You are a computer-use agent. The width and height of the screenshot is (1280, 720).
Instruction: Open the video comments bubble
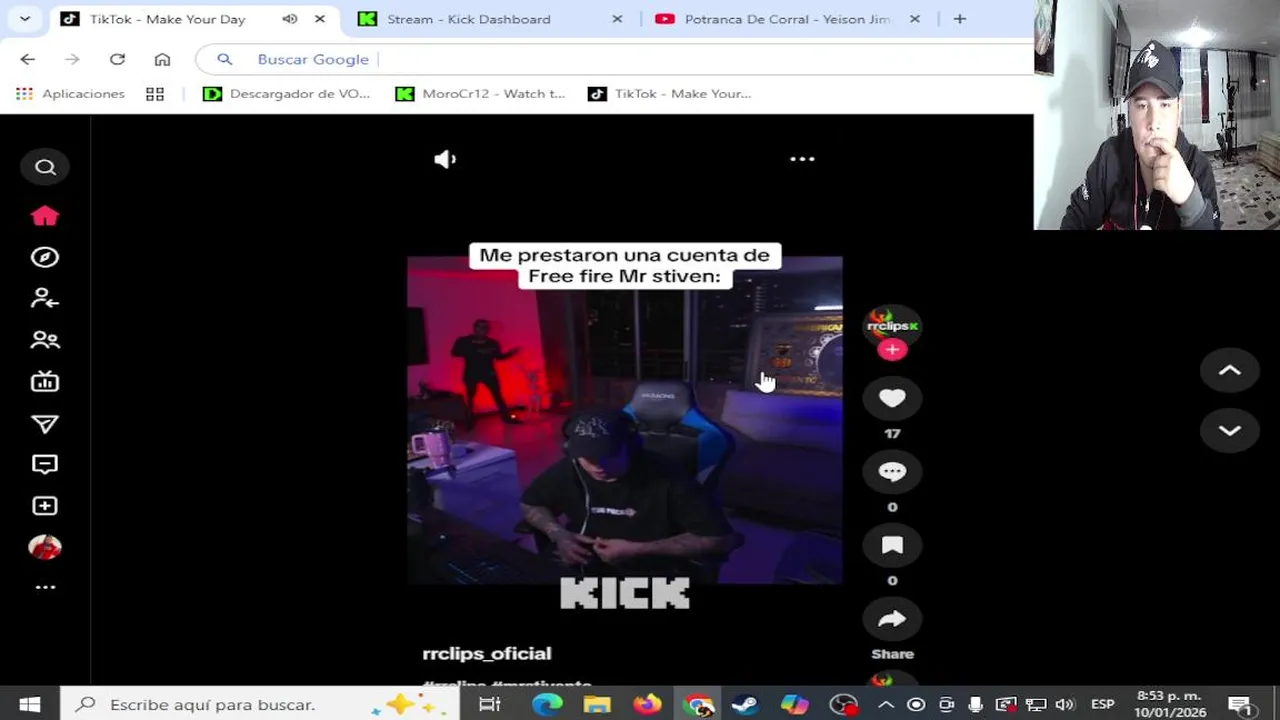[892, 472]
